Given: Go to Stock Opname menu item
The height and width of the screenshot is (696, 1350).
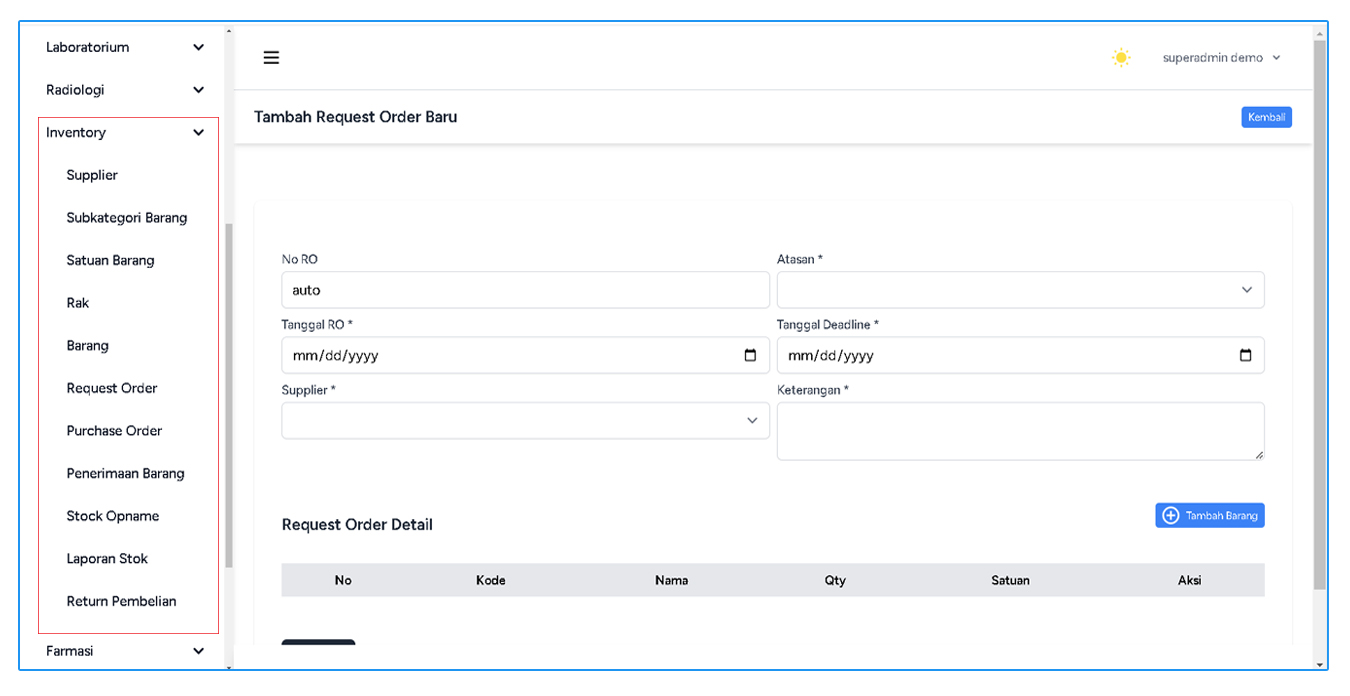Looking at the screenshot, I should [x=113, y=516].
